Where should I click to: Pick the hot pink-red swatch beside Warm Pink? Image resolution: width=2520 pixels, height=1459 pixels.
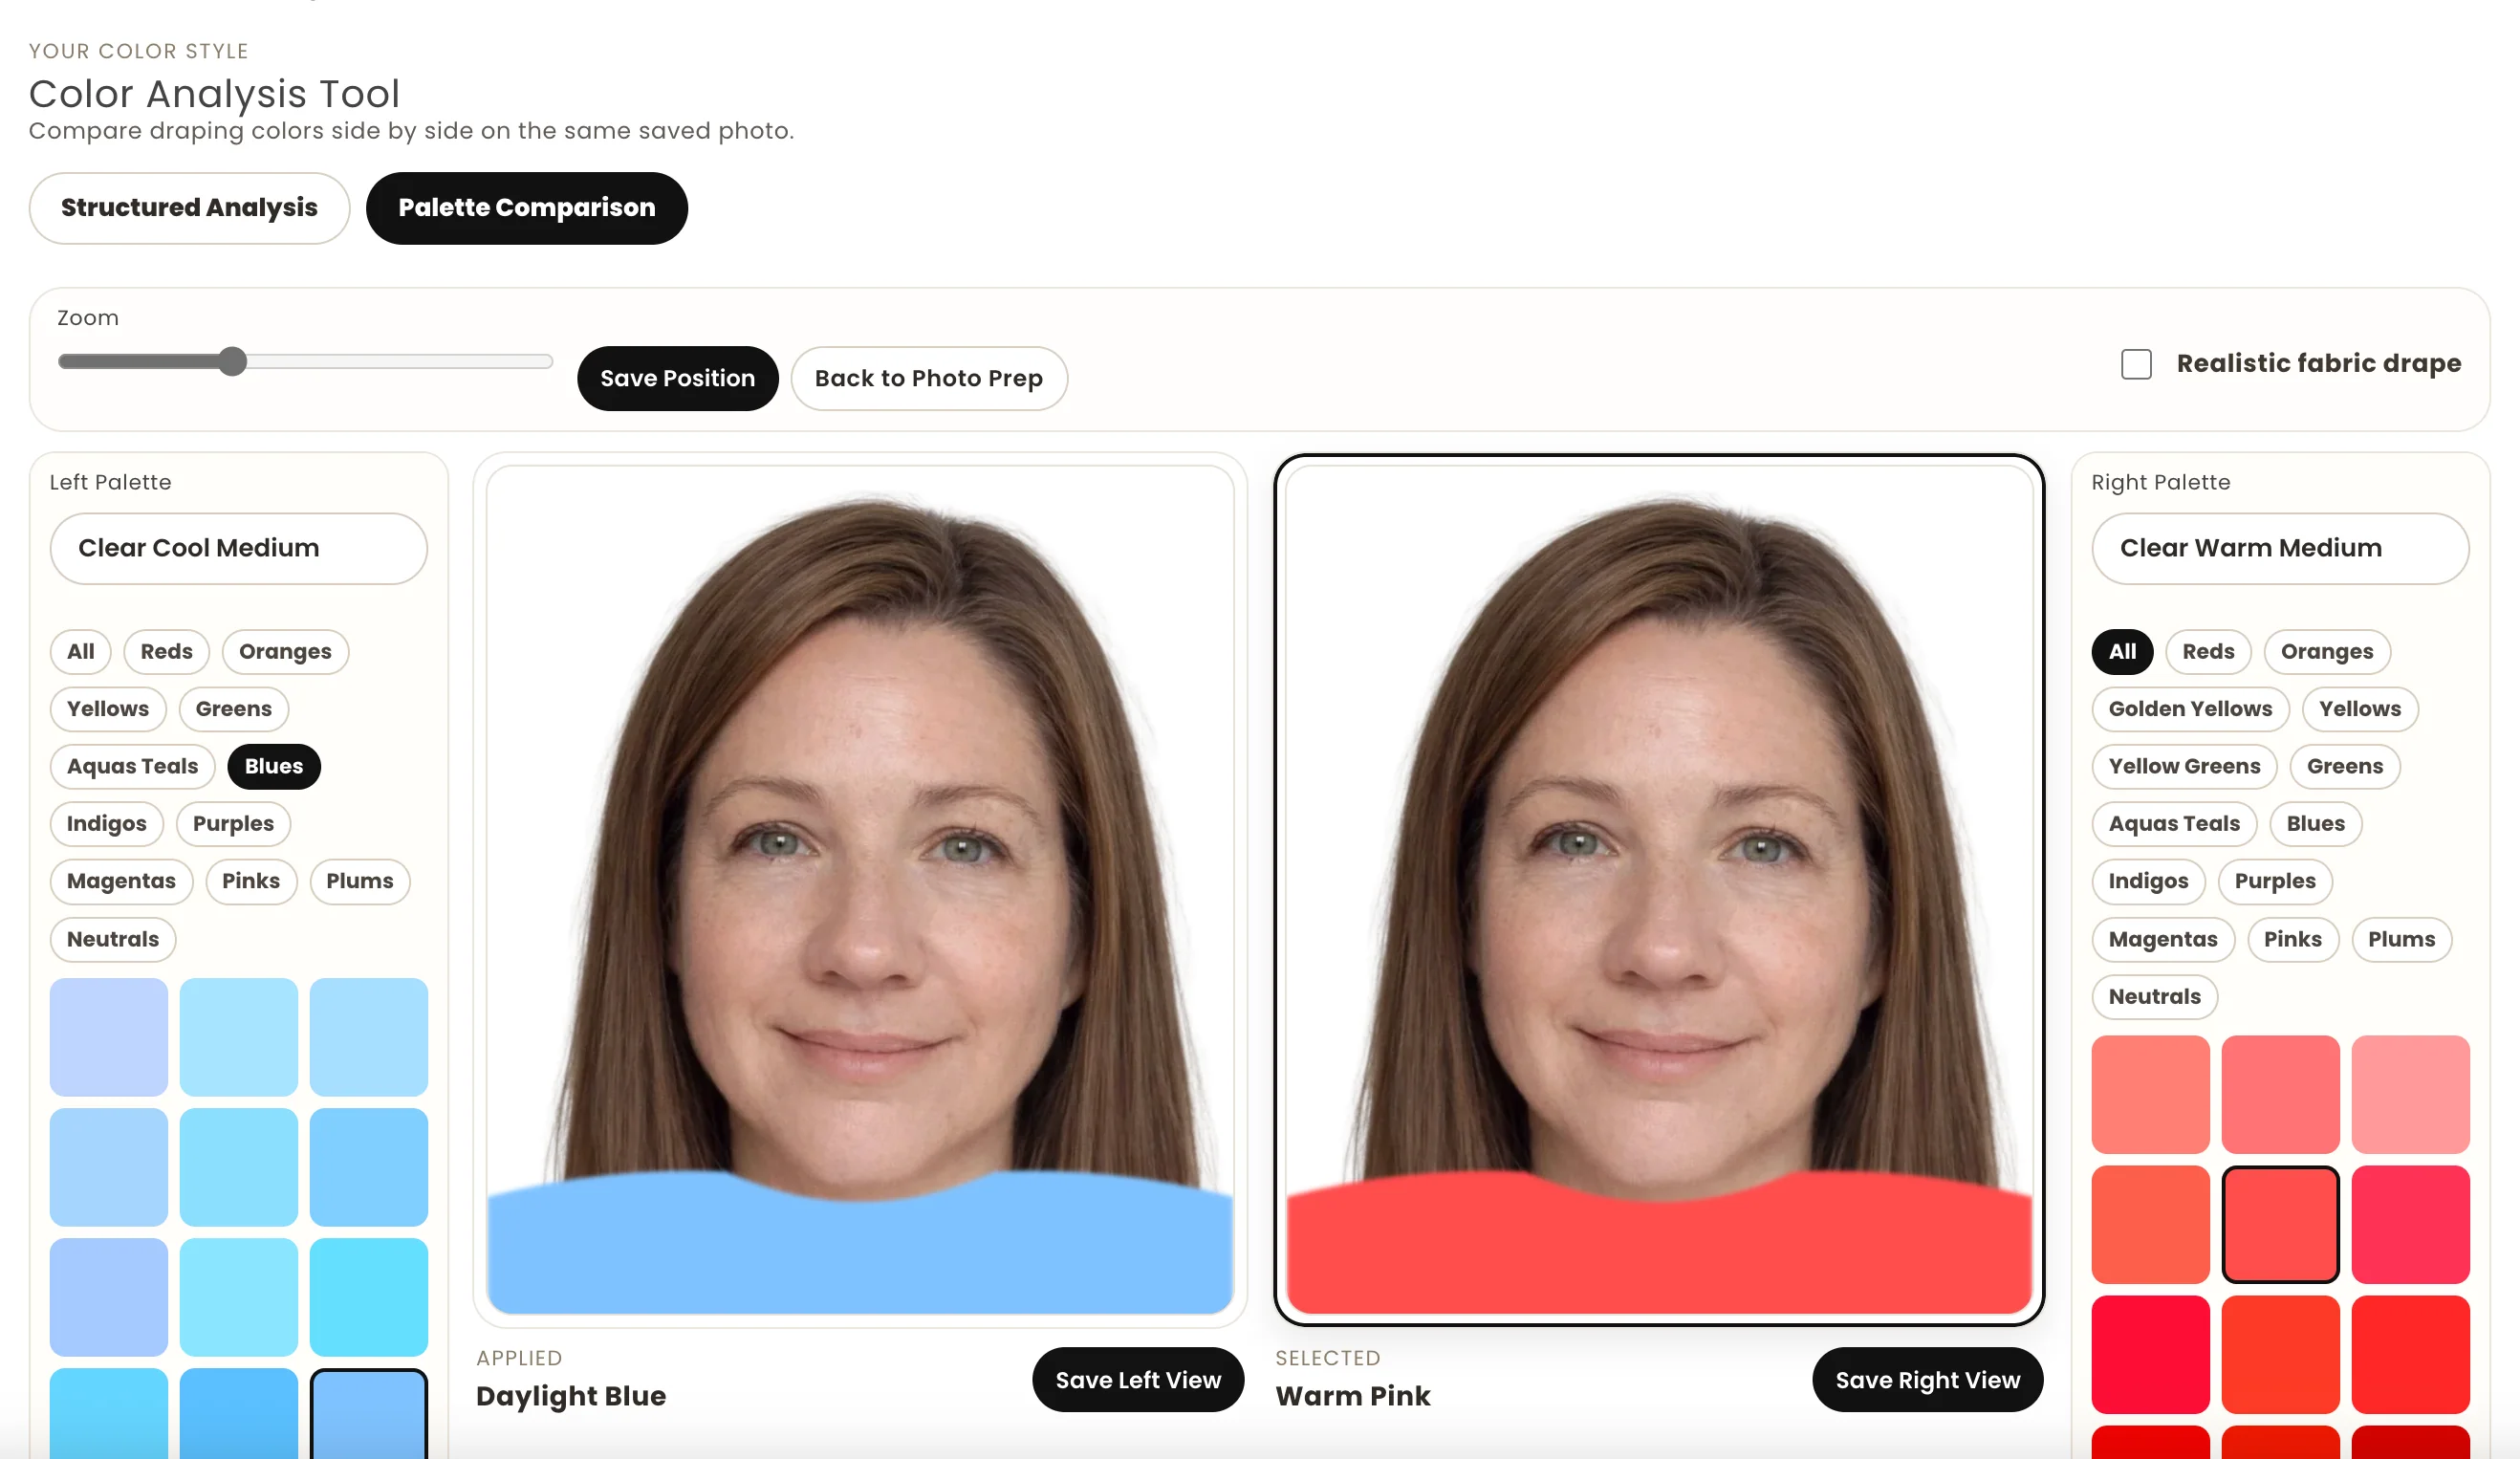tap(2410, 1224)
